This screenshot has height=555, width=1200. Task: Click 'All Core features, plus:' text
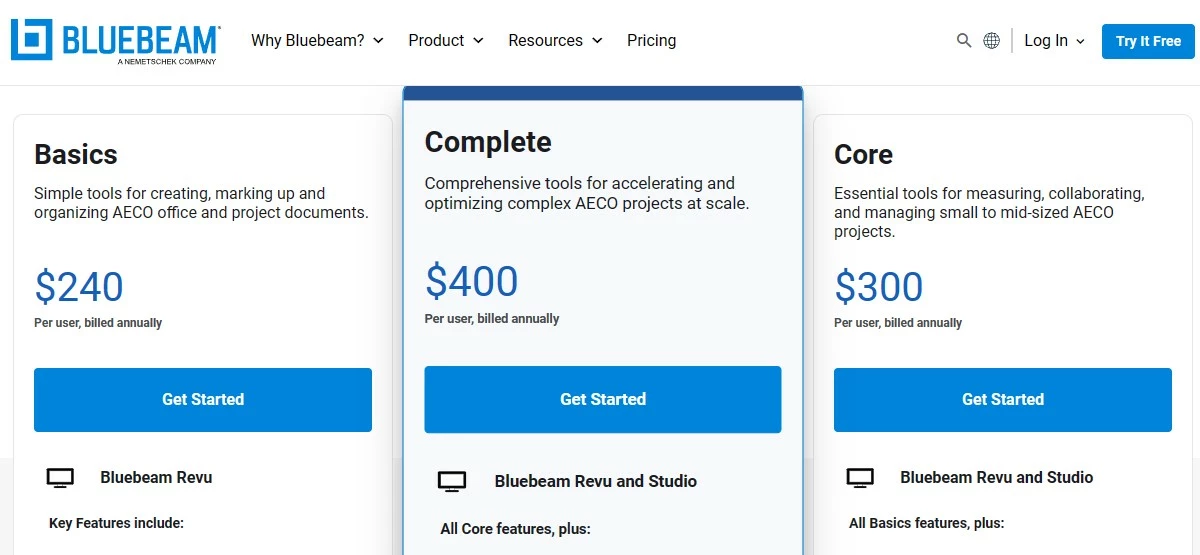pyautogui.click(x=515, y=528)
